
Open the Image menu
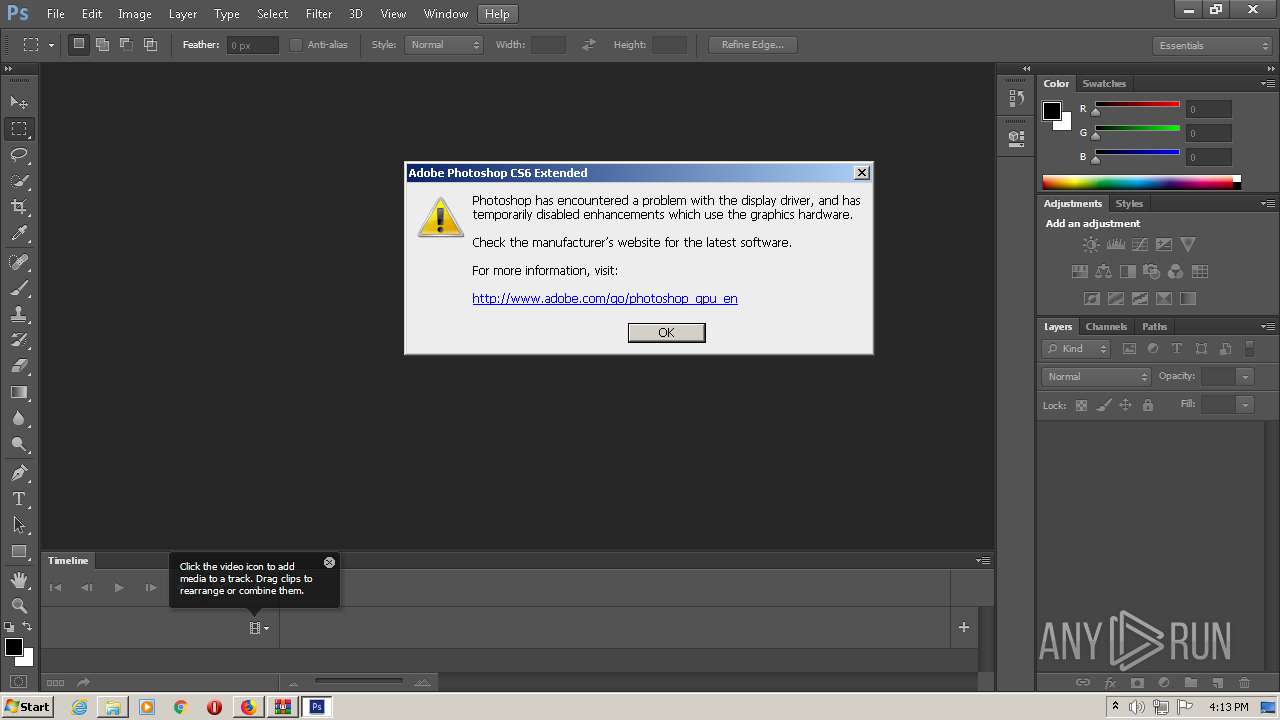point(135,14)
